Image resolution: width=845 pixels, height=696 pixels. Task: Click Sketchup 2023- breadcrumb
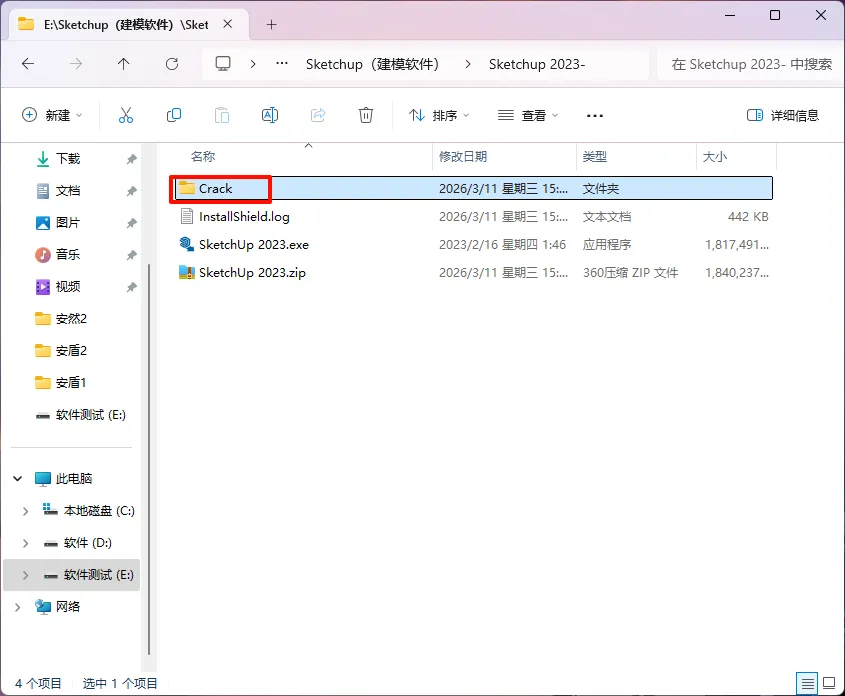[x=537, y=64]
